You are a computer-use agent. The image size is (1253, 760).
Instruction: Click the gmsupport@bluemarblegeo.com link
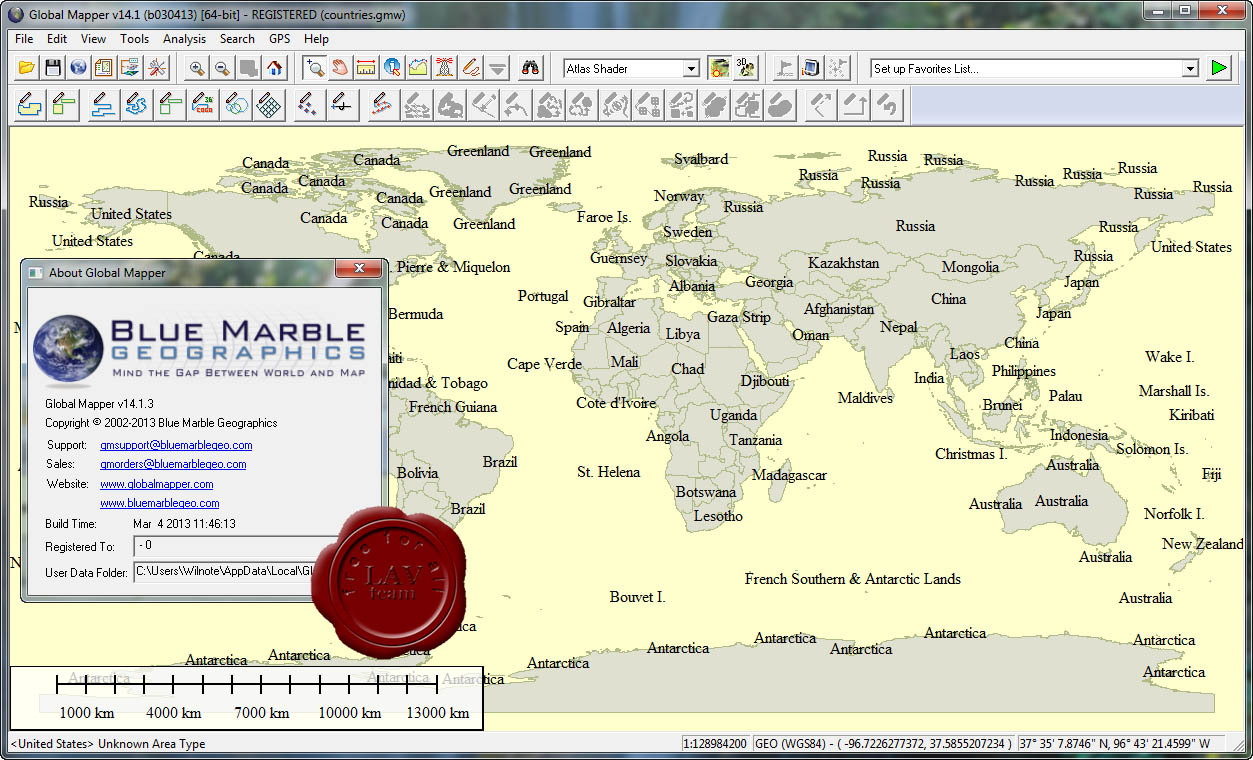(x=176, y=445)
